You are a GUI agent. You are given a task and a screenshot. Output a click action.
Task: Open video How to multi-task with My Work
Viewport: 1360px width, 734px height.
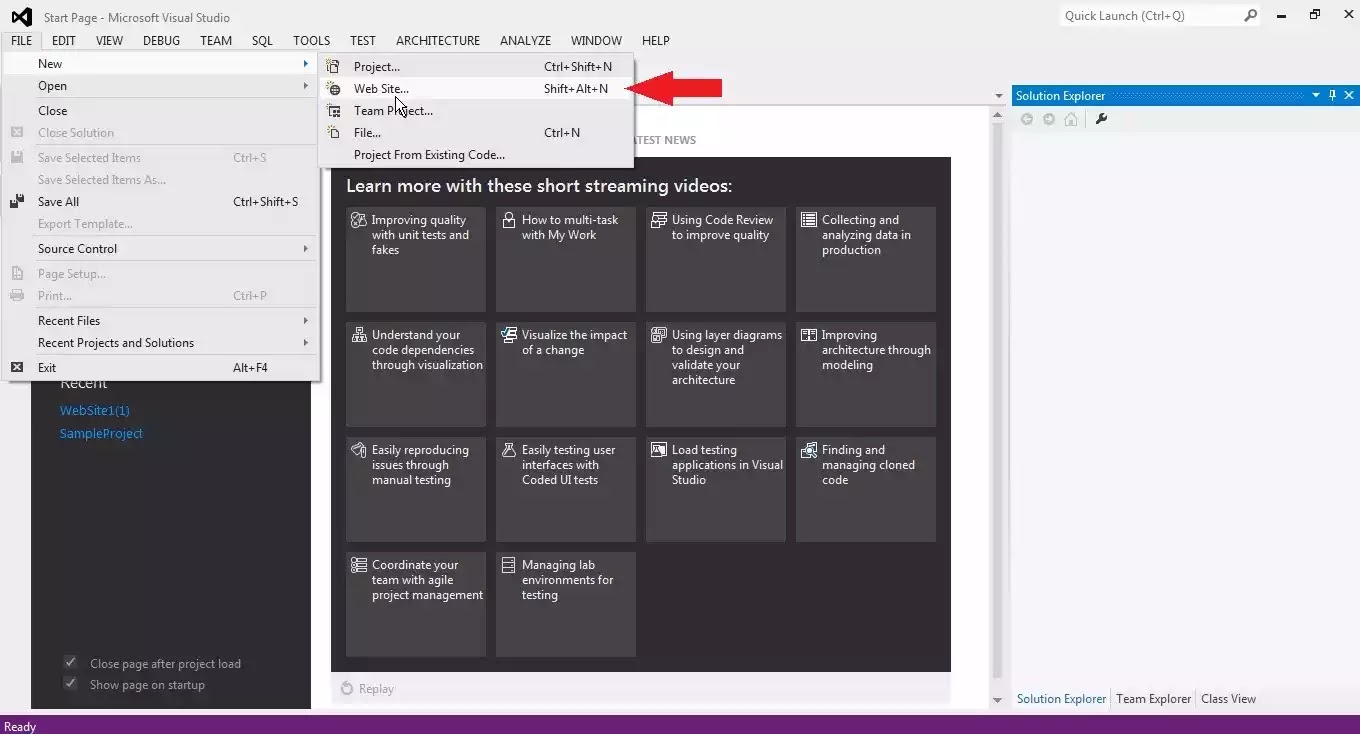(566, 259)
